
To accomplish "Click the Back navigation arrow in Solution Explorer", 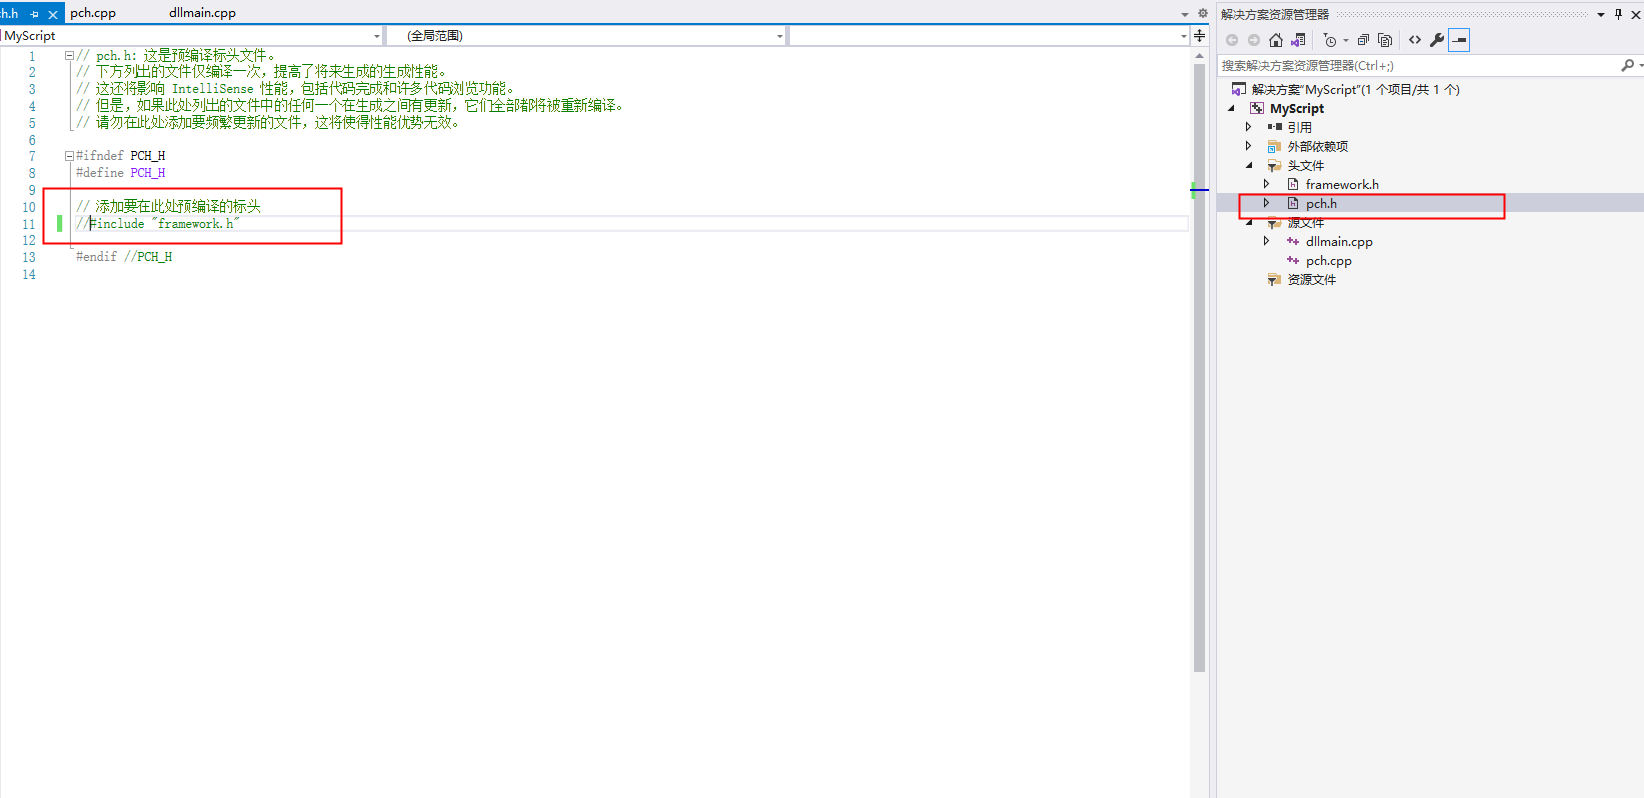I will [x=1232, y=40].
